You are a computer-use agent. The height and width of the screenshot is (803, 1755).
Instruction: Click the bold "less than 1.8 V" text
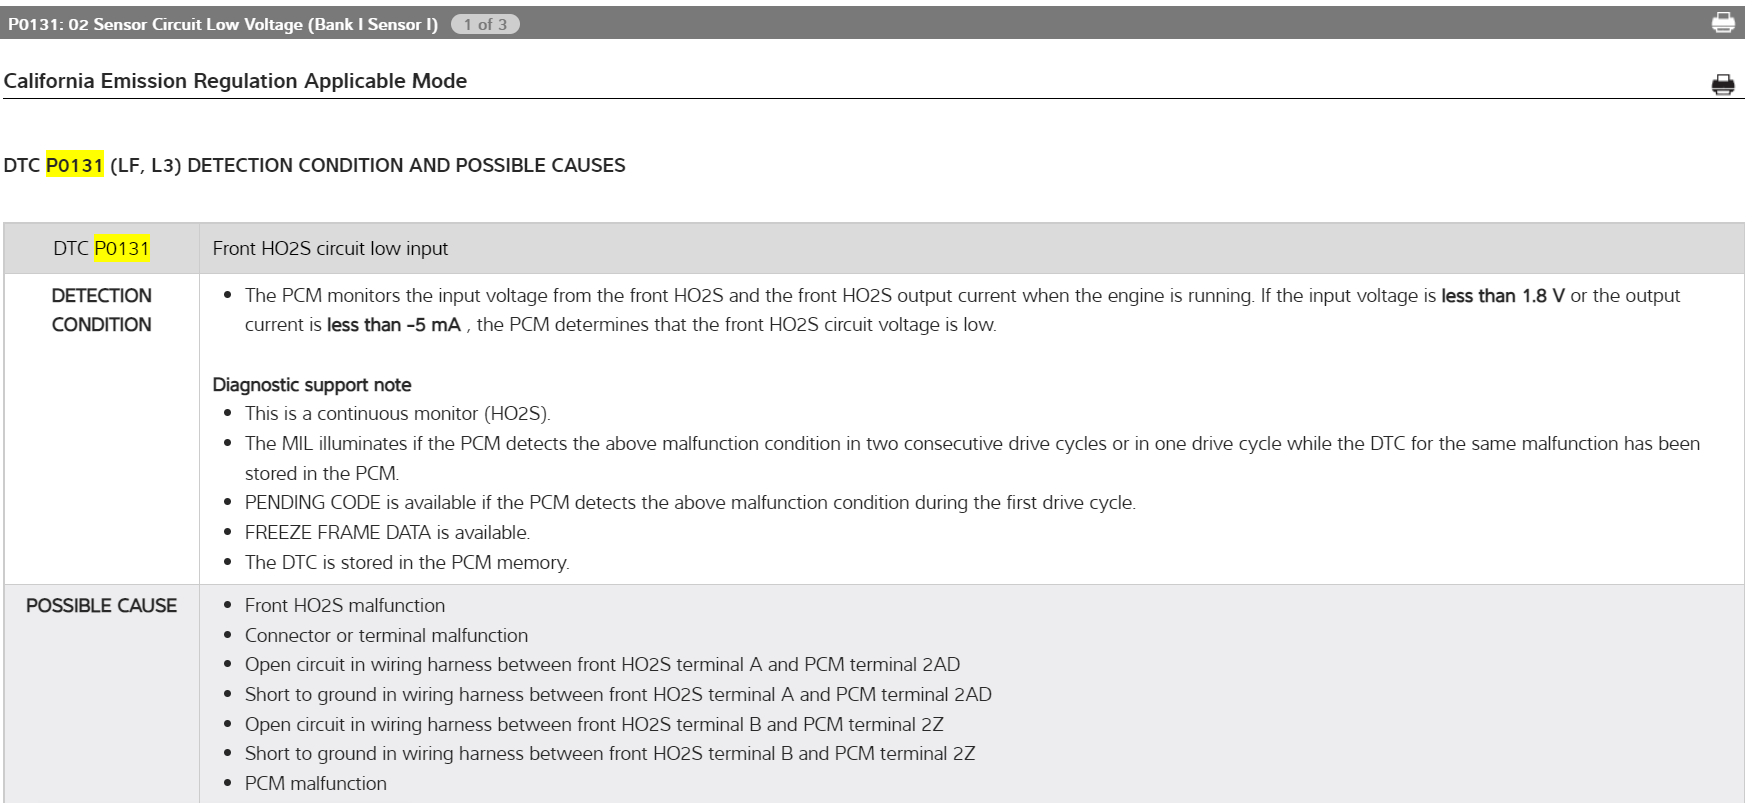point(1502,296)
